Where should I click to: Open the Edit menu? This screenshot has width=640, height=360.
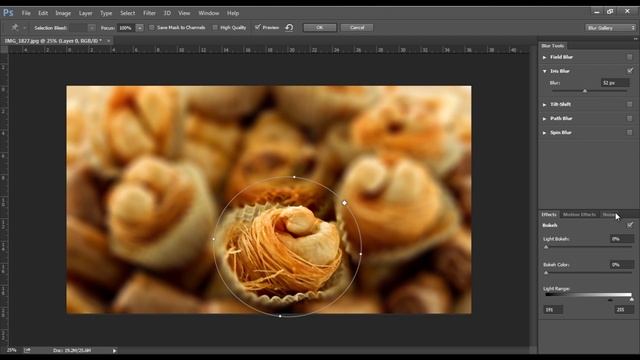click(43, 13)
